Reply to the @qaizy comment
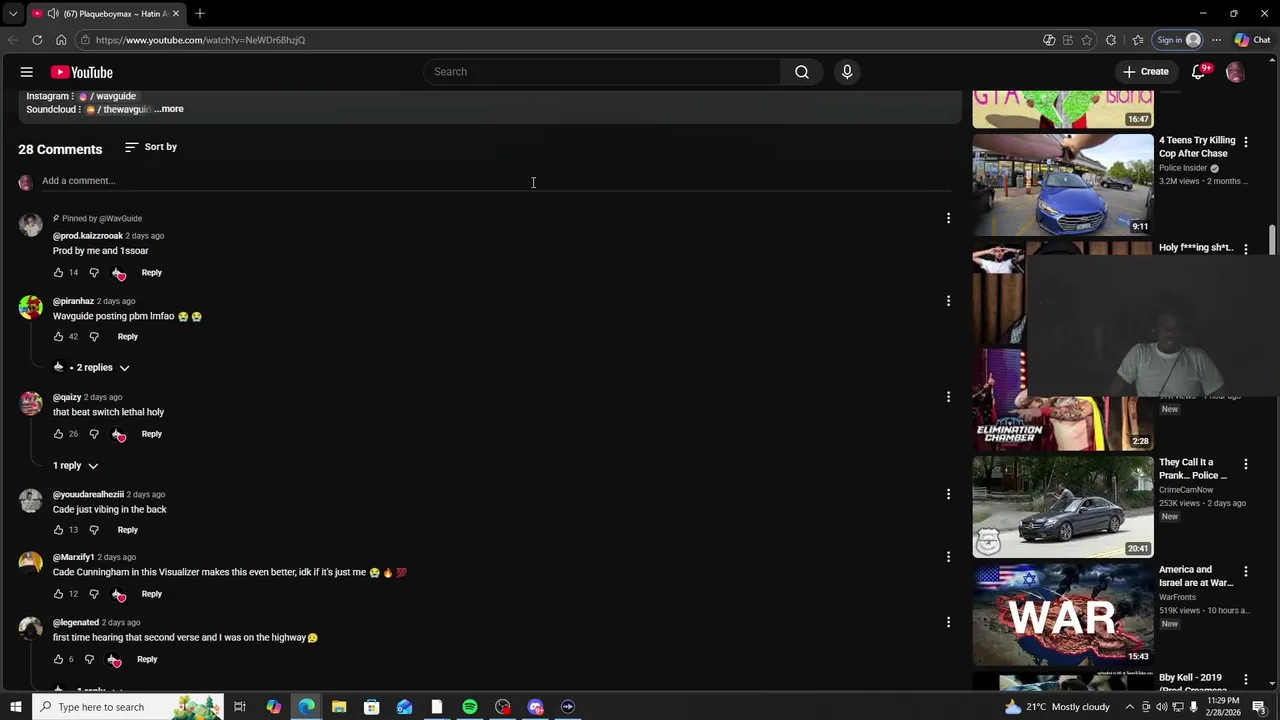 151,434
